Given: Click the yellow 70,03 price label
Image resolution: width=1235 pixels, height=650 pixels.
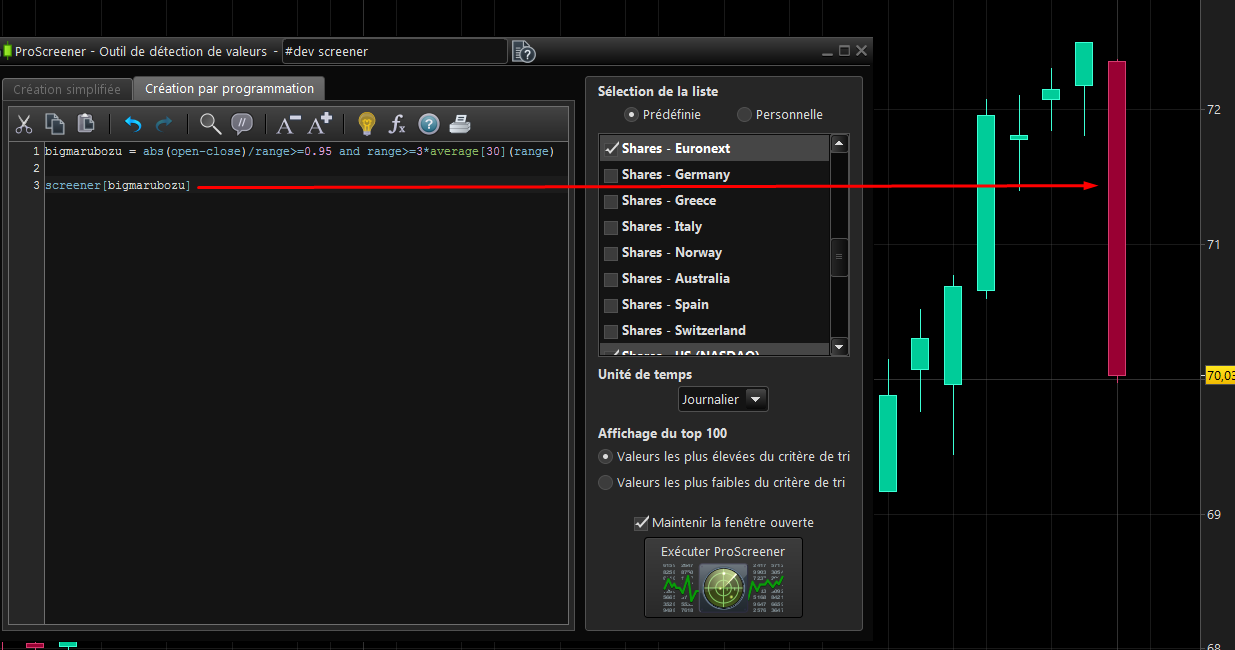Looking at the screenshot, I should 1220,375.
